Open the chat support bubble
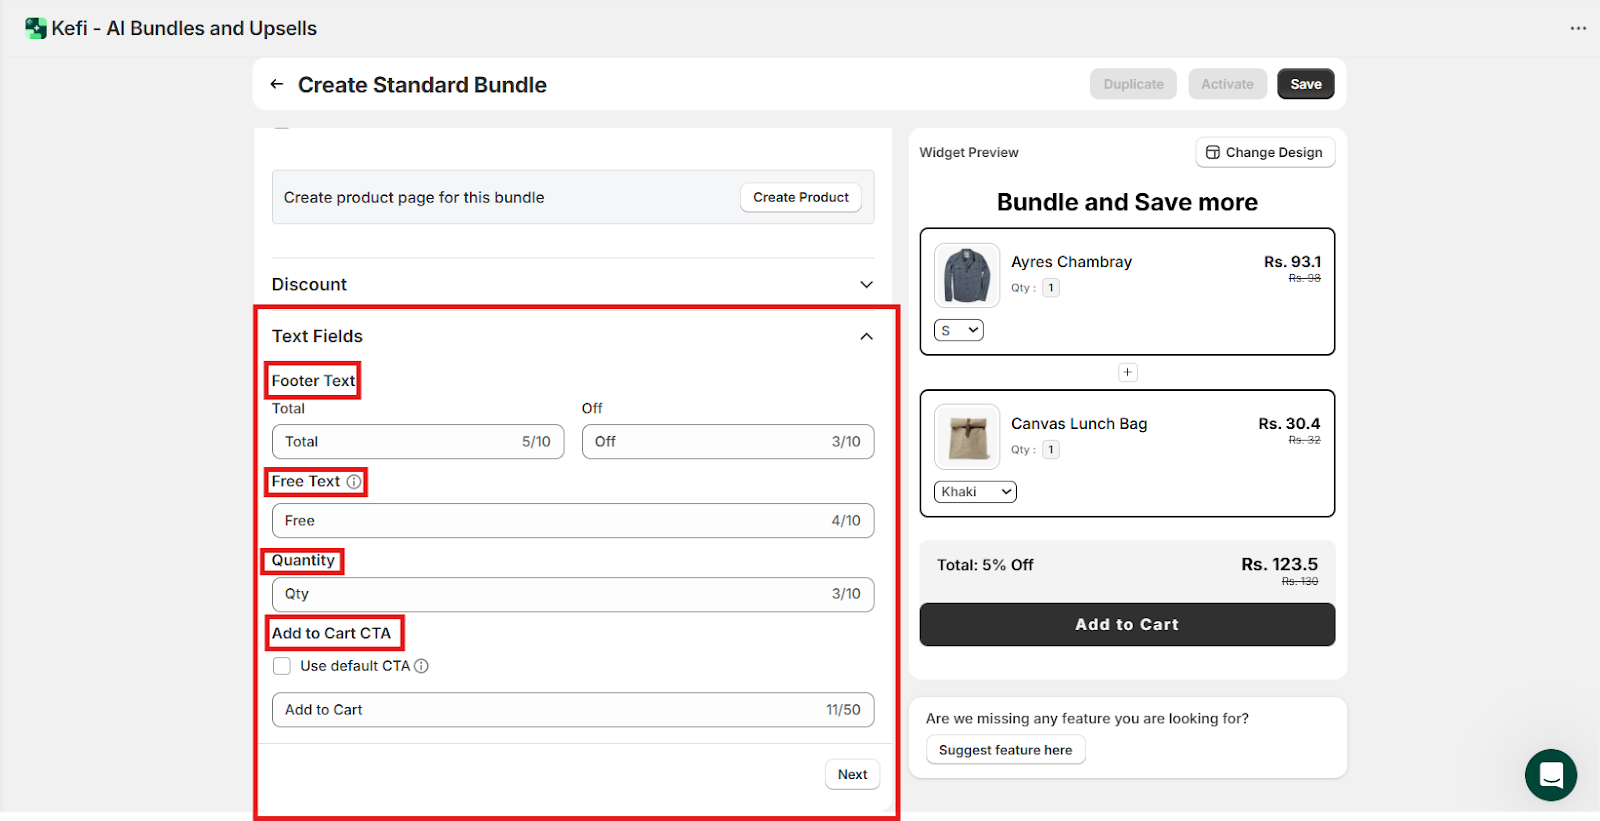1600x821 pixels. [1550, 775]
